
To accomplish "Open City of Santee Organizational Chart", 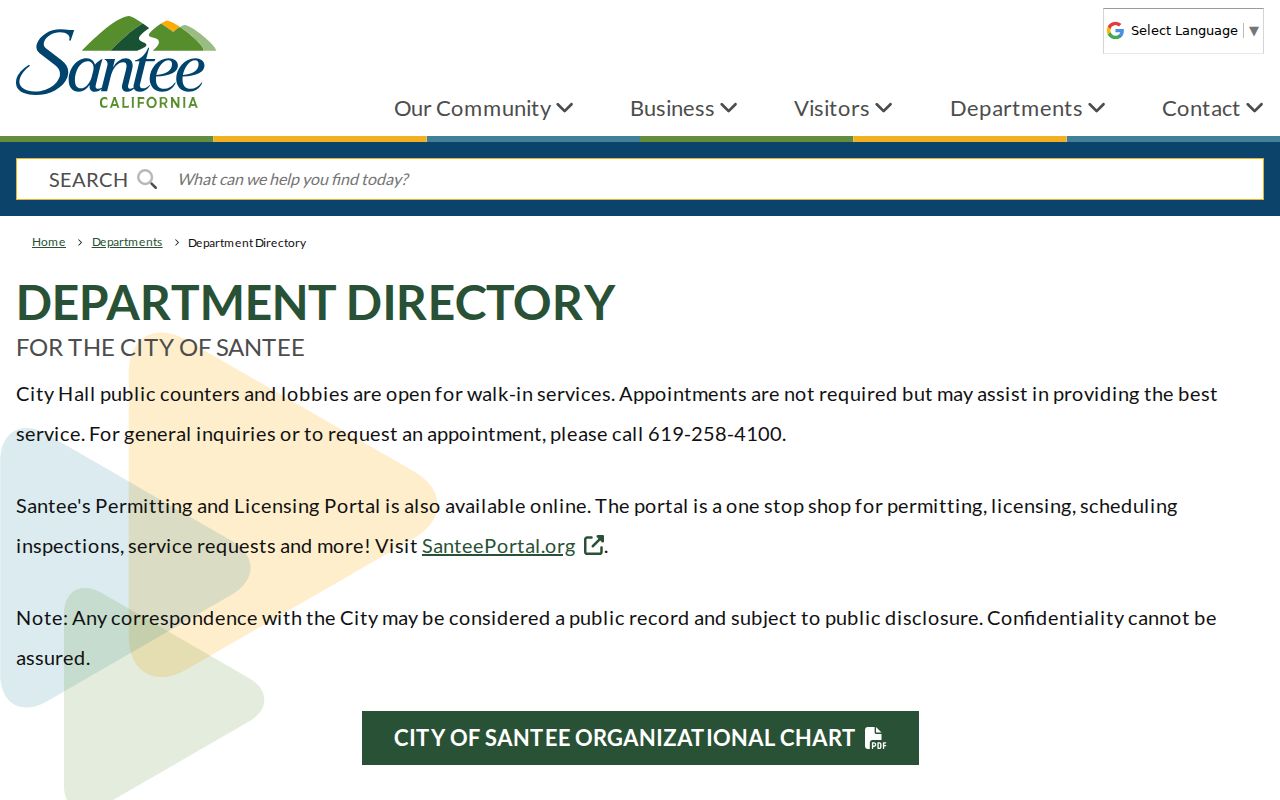I will pyautogui.click(x=640, y=738).
